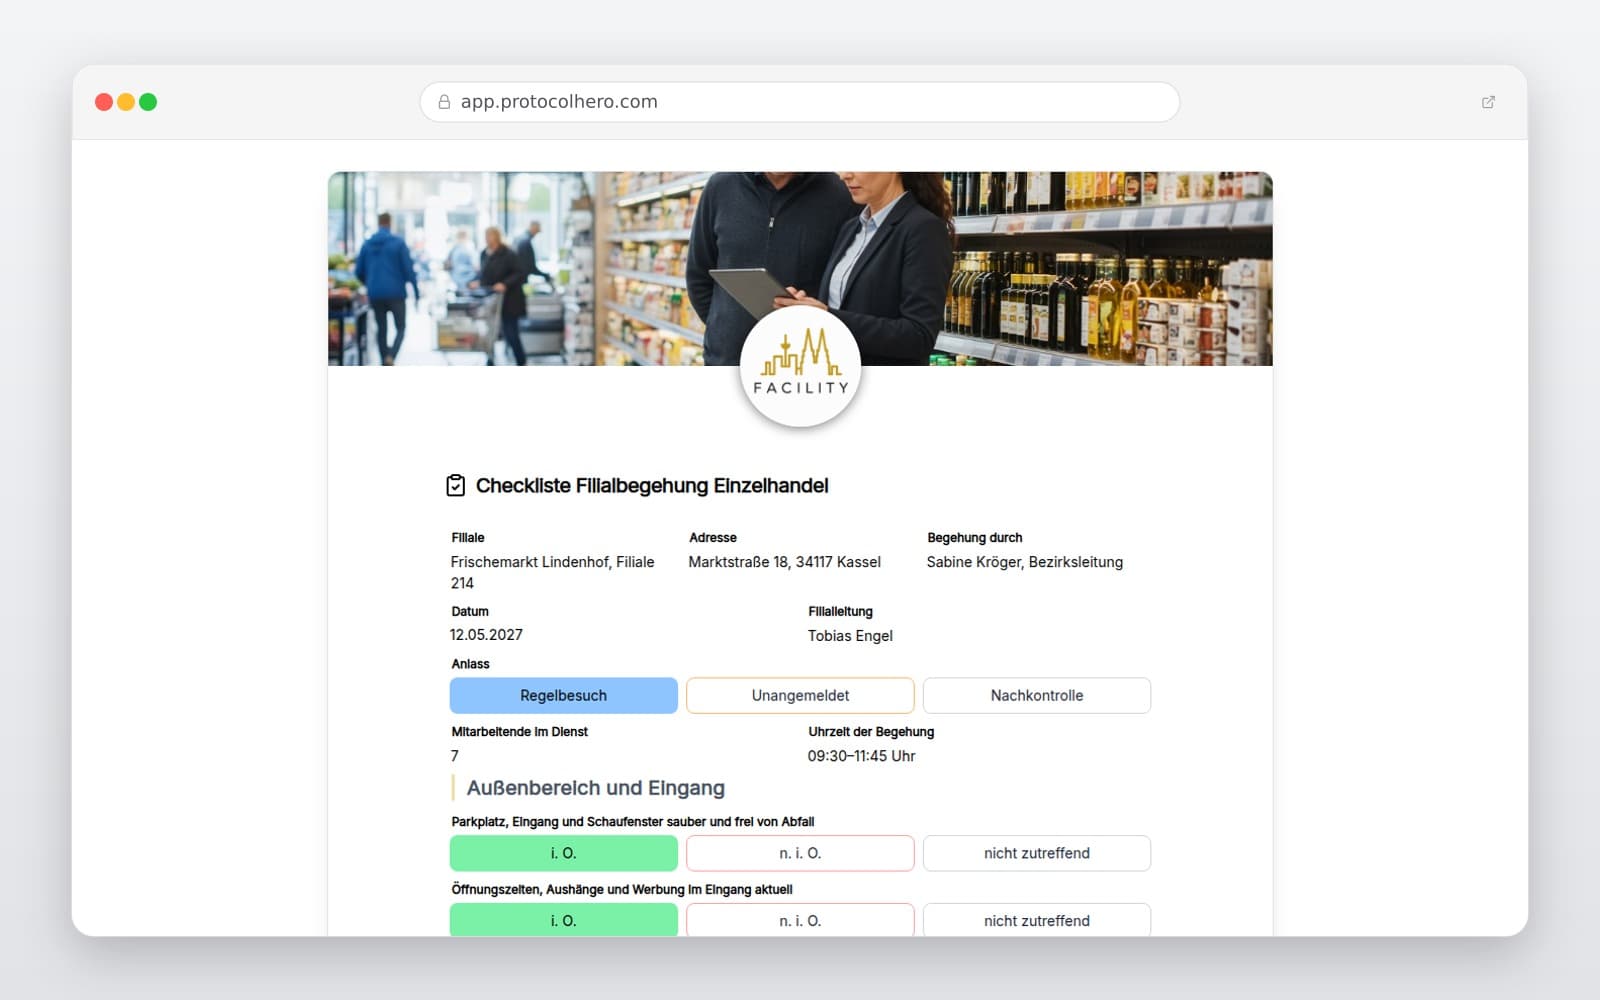Set Öffnungszeiten item to nicht zutreffend
Screen dimensions: 1600x1000
pos(1037,920)
